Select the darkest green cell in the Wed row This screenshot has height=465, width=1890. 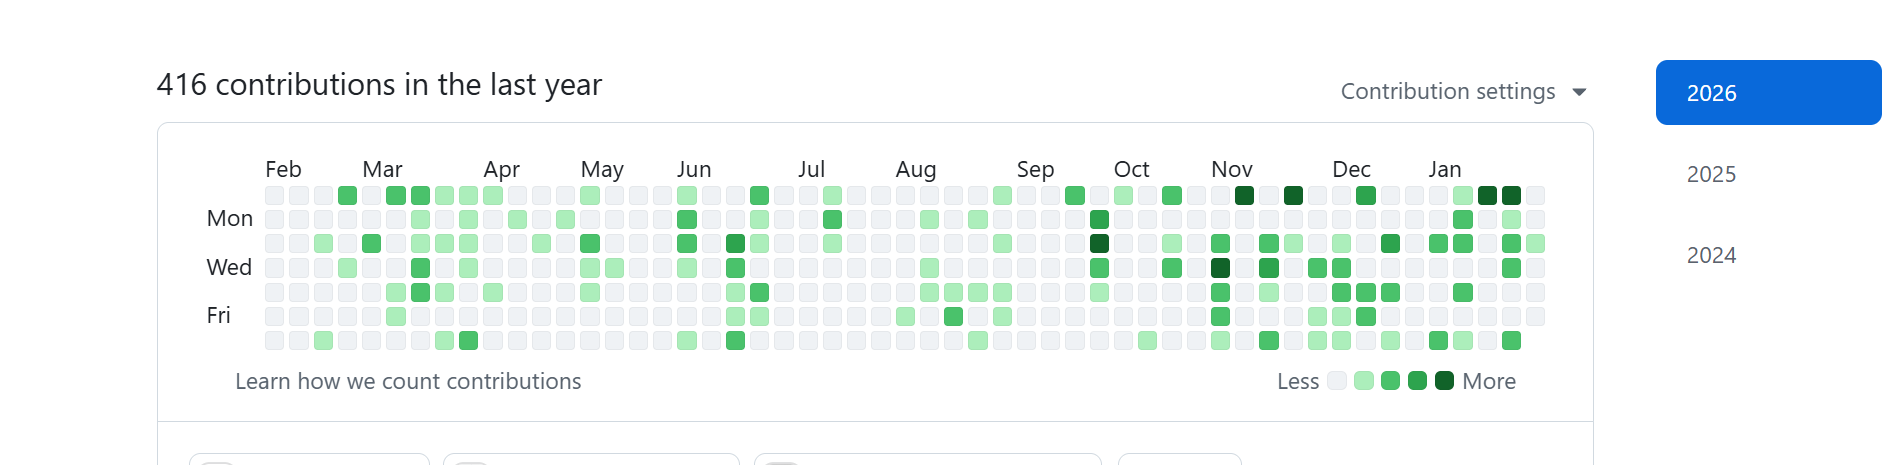point(1220,268)
